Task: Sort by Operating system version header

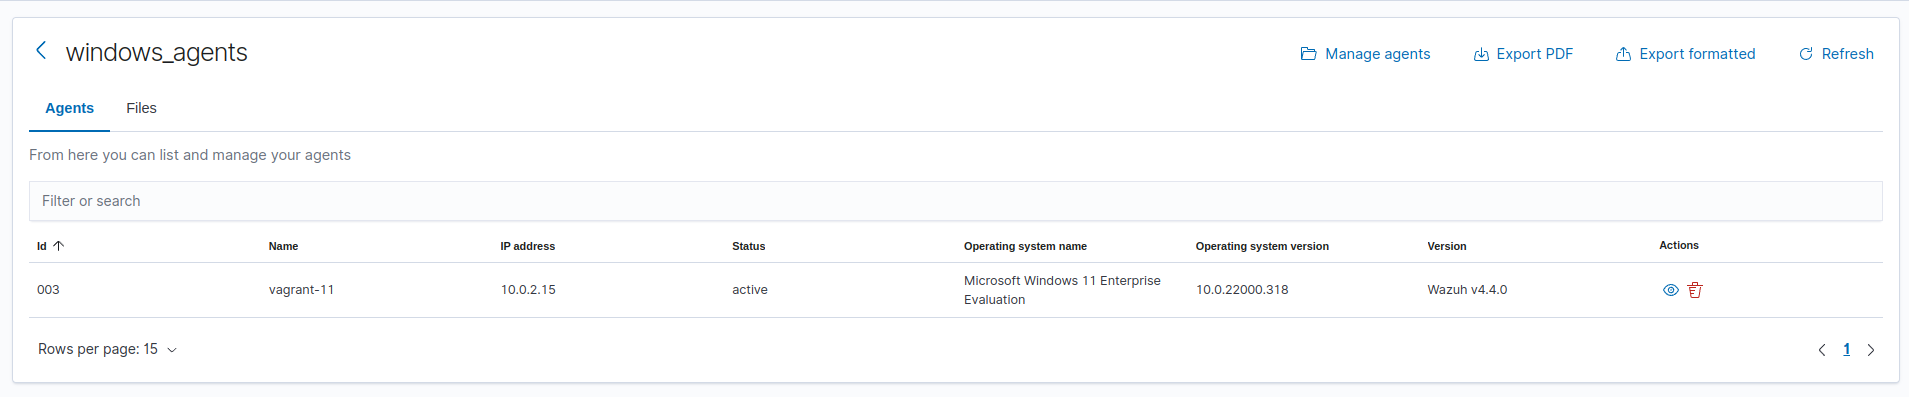Action: [1262, 246]
